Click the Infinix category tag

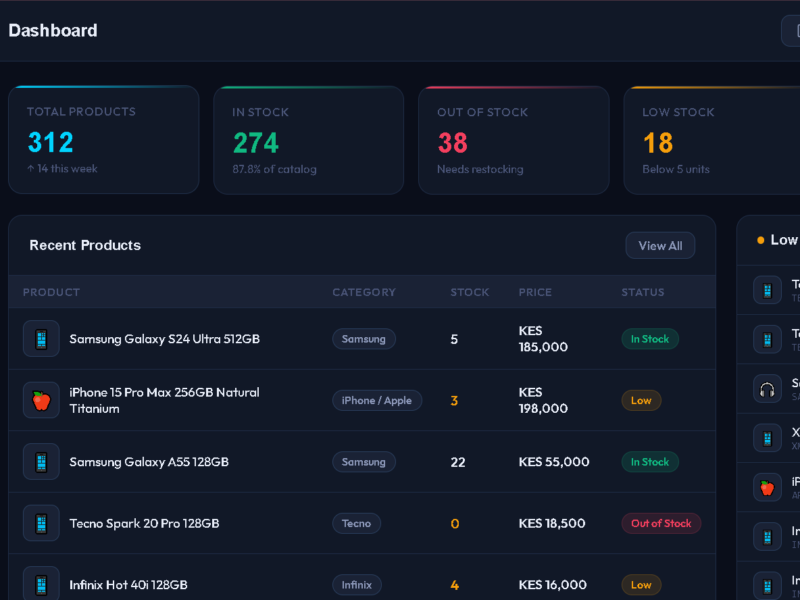pos(357,585)
